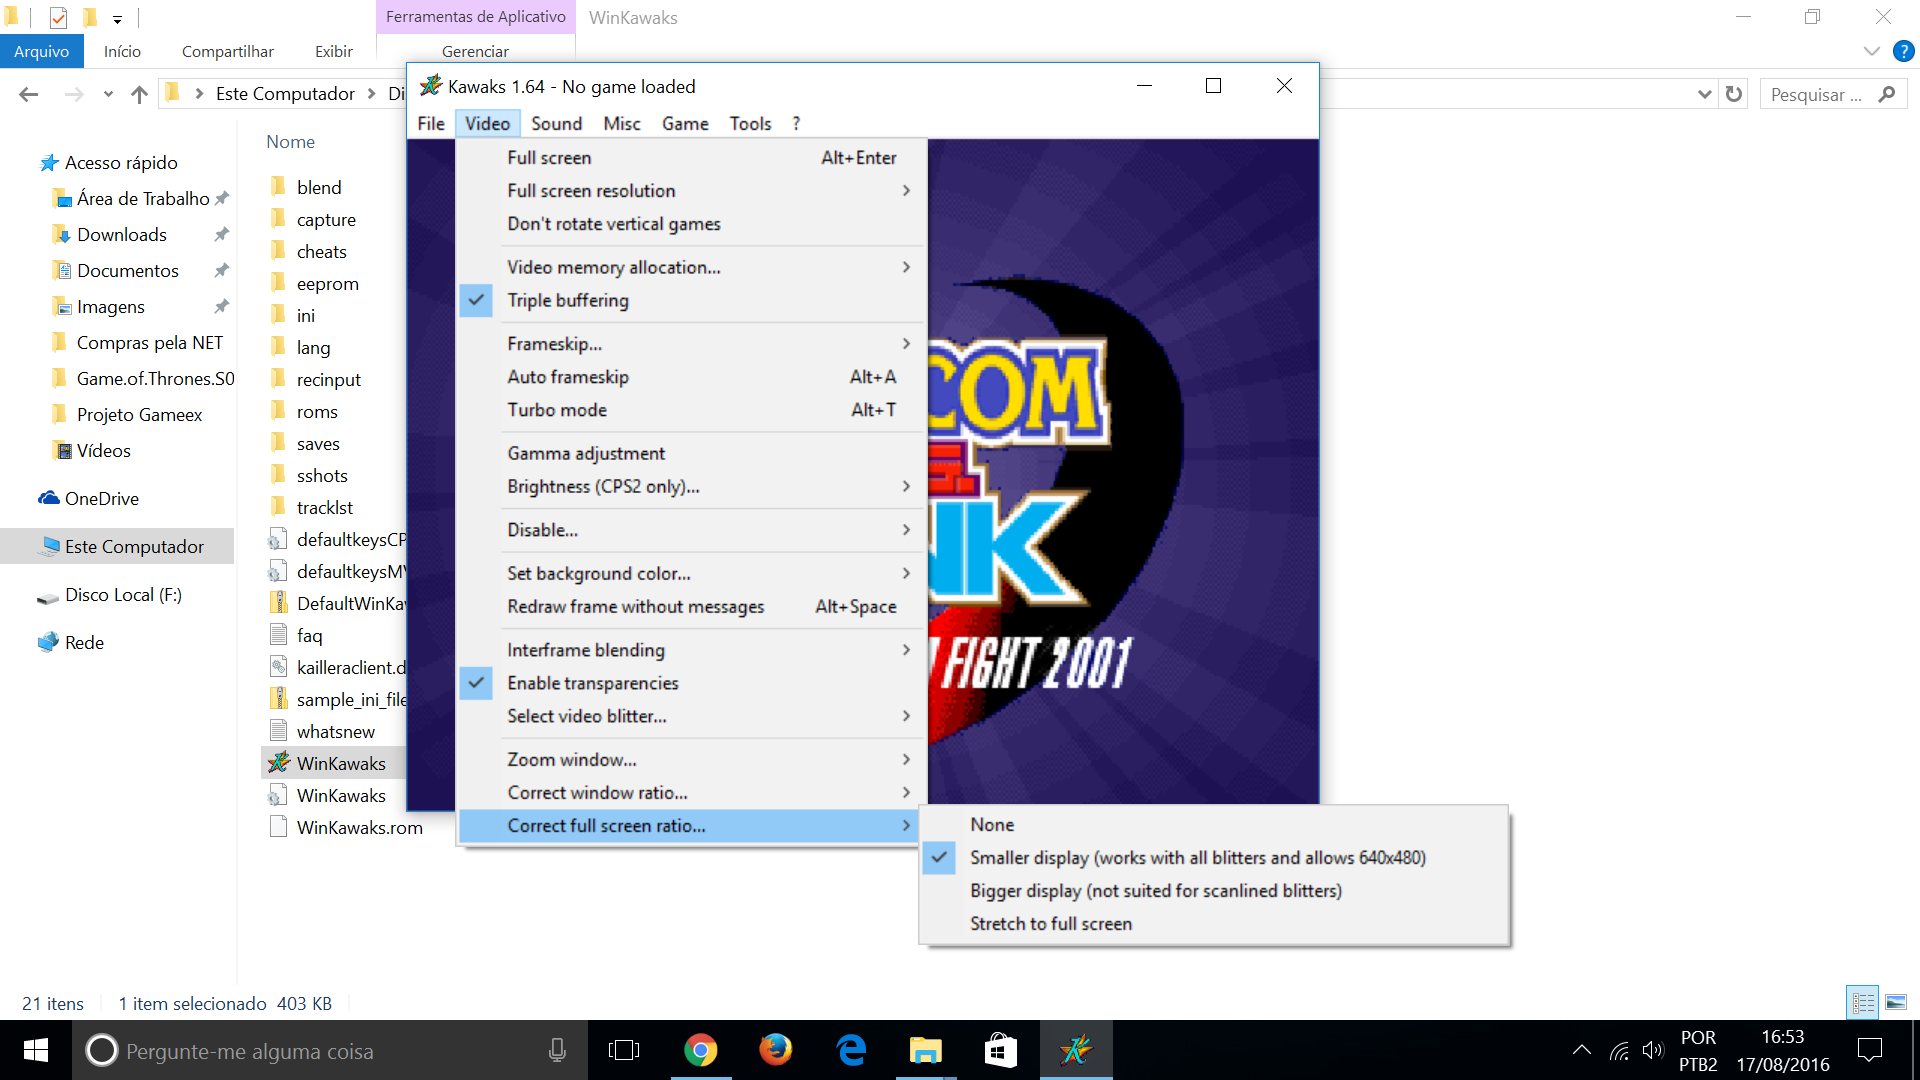Open the Kawaks ? help menu
This screenshot has width=1920, height=1080.
pyautogui.click(x=796, y=123)
